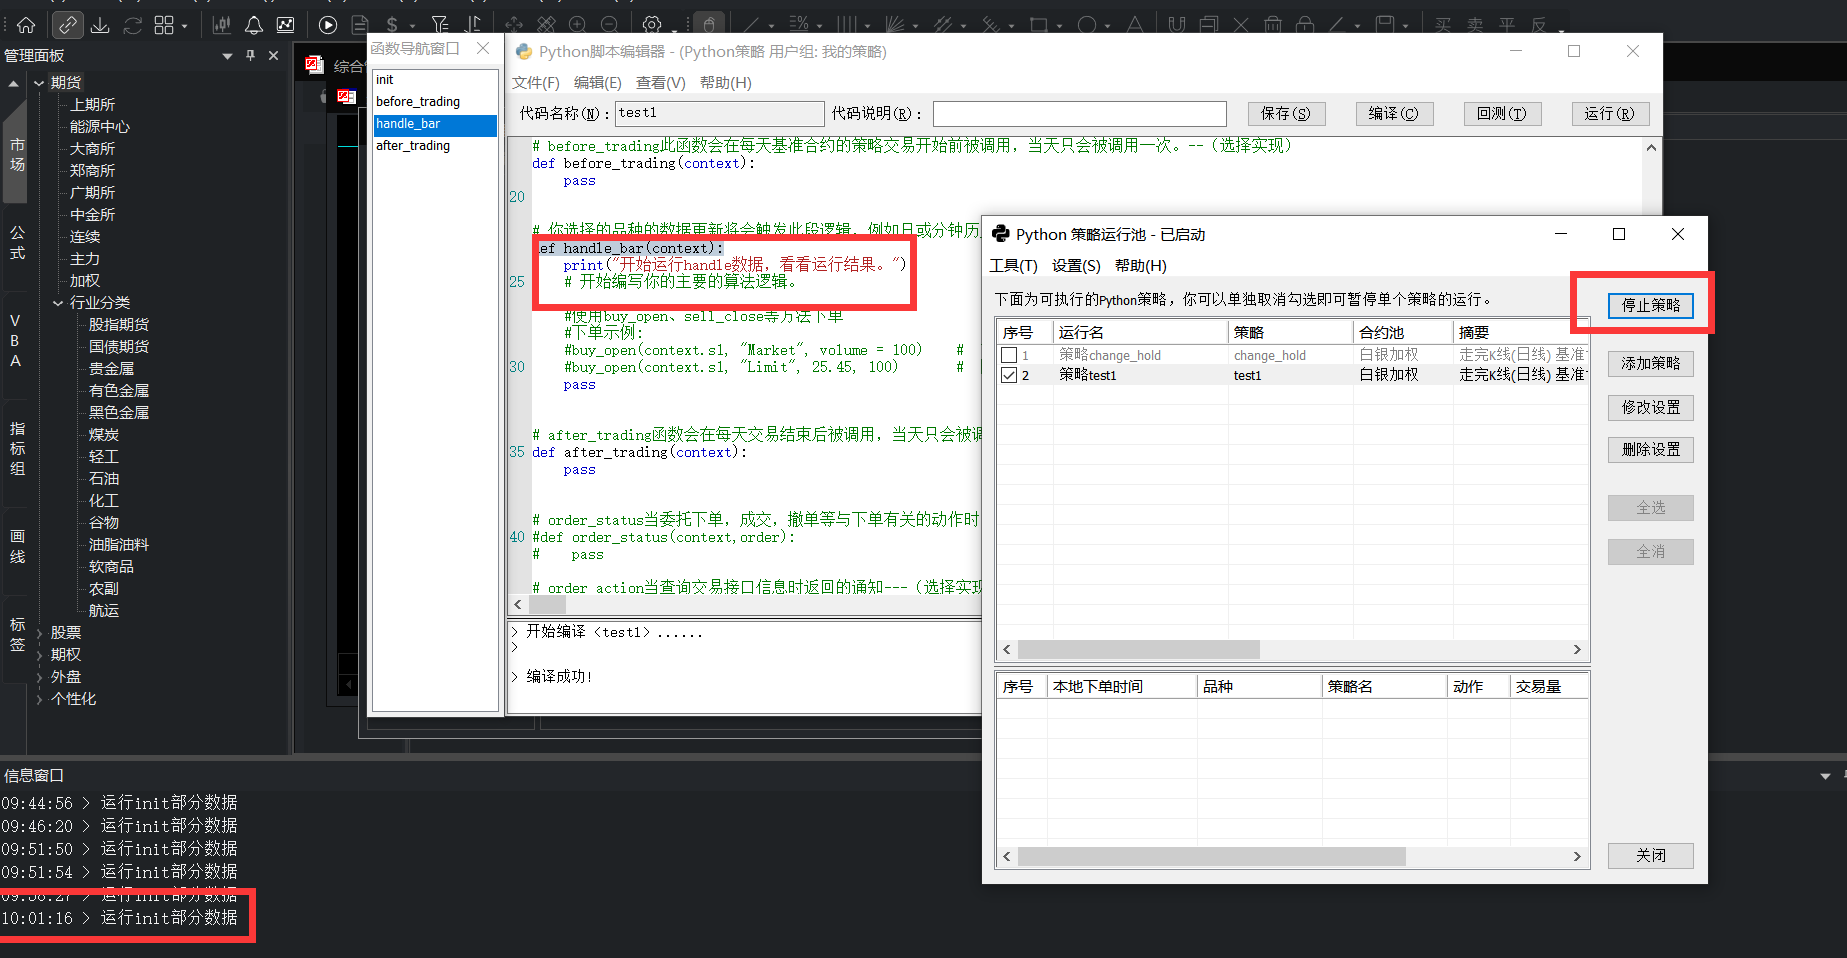Click the 代码说明 input field
This screenshot has height=958, width=1847.
[1079, 114]
